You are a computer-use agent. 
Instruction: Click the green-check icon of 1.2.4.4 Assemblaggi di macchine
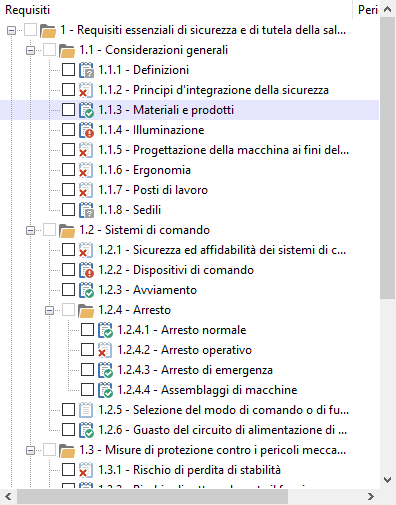pyautogui.click(x=105, y=390)
